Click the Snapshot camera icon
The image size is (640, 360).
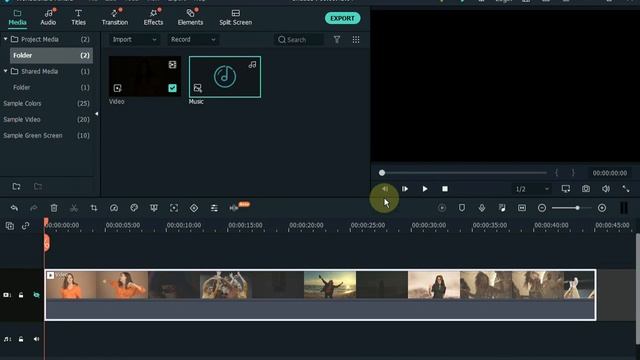[x=586, y=189]
